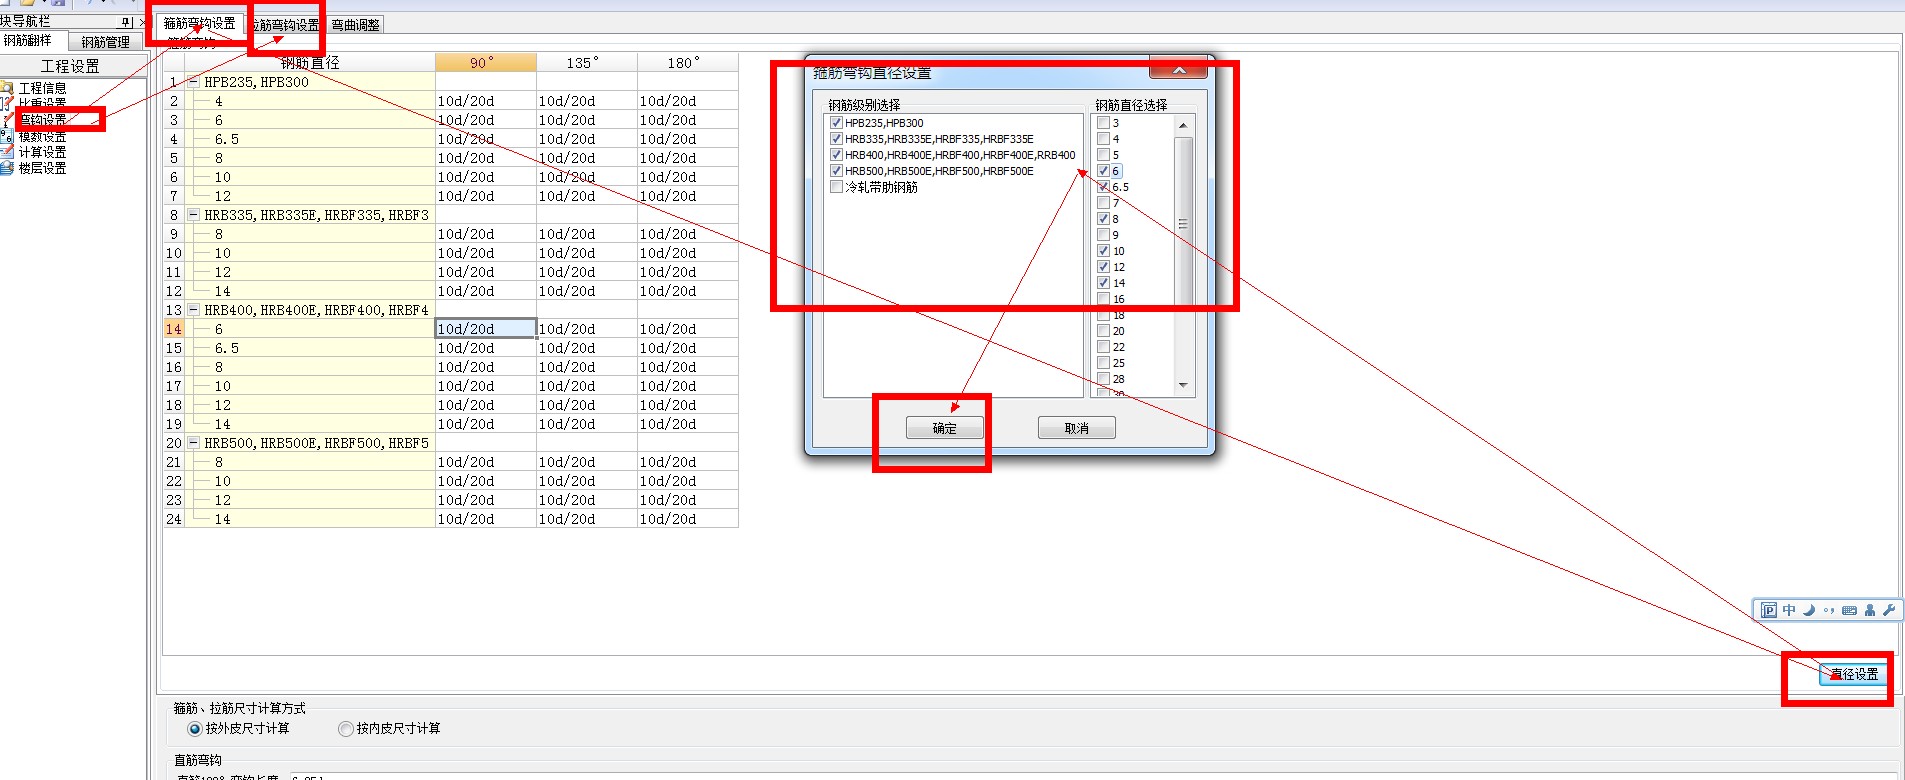The width and height of the screenshot is (1905, 780).
Task: Click the 直径设置 button
Action: [1854, 674]
